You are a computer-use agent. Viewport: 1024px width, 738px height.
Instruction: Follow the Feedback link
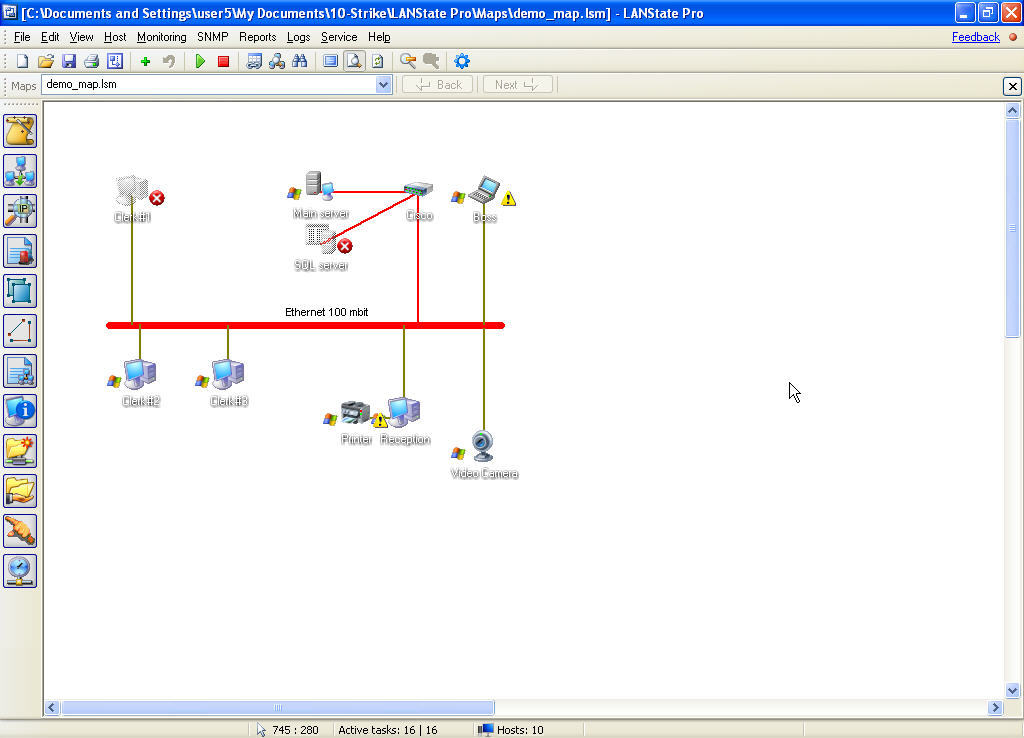click(x=975, y=37)
